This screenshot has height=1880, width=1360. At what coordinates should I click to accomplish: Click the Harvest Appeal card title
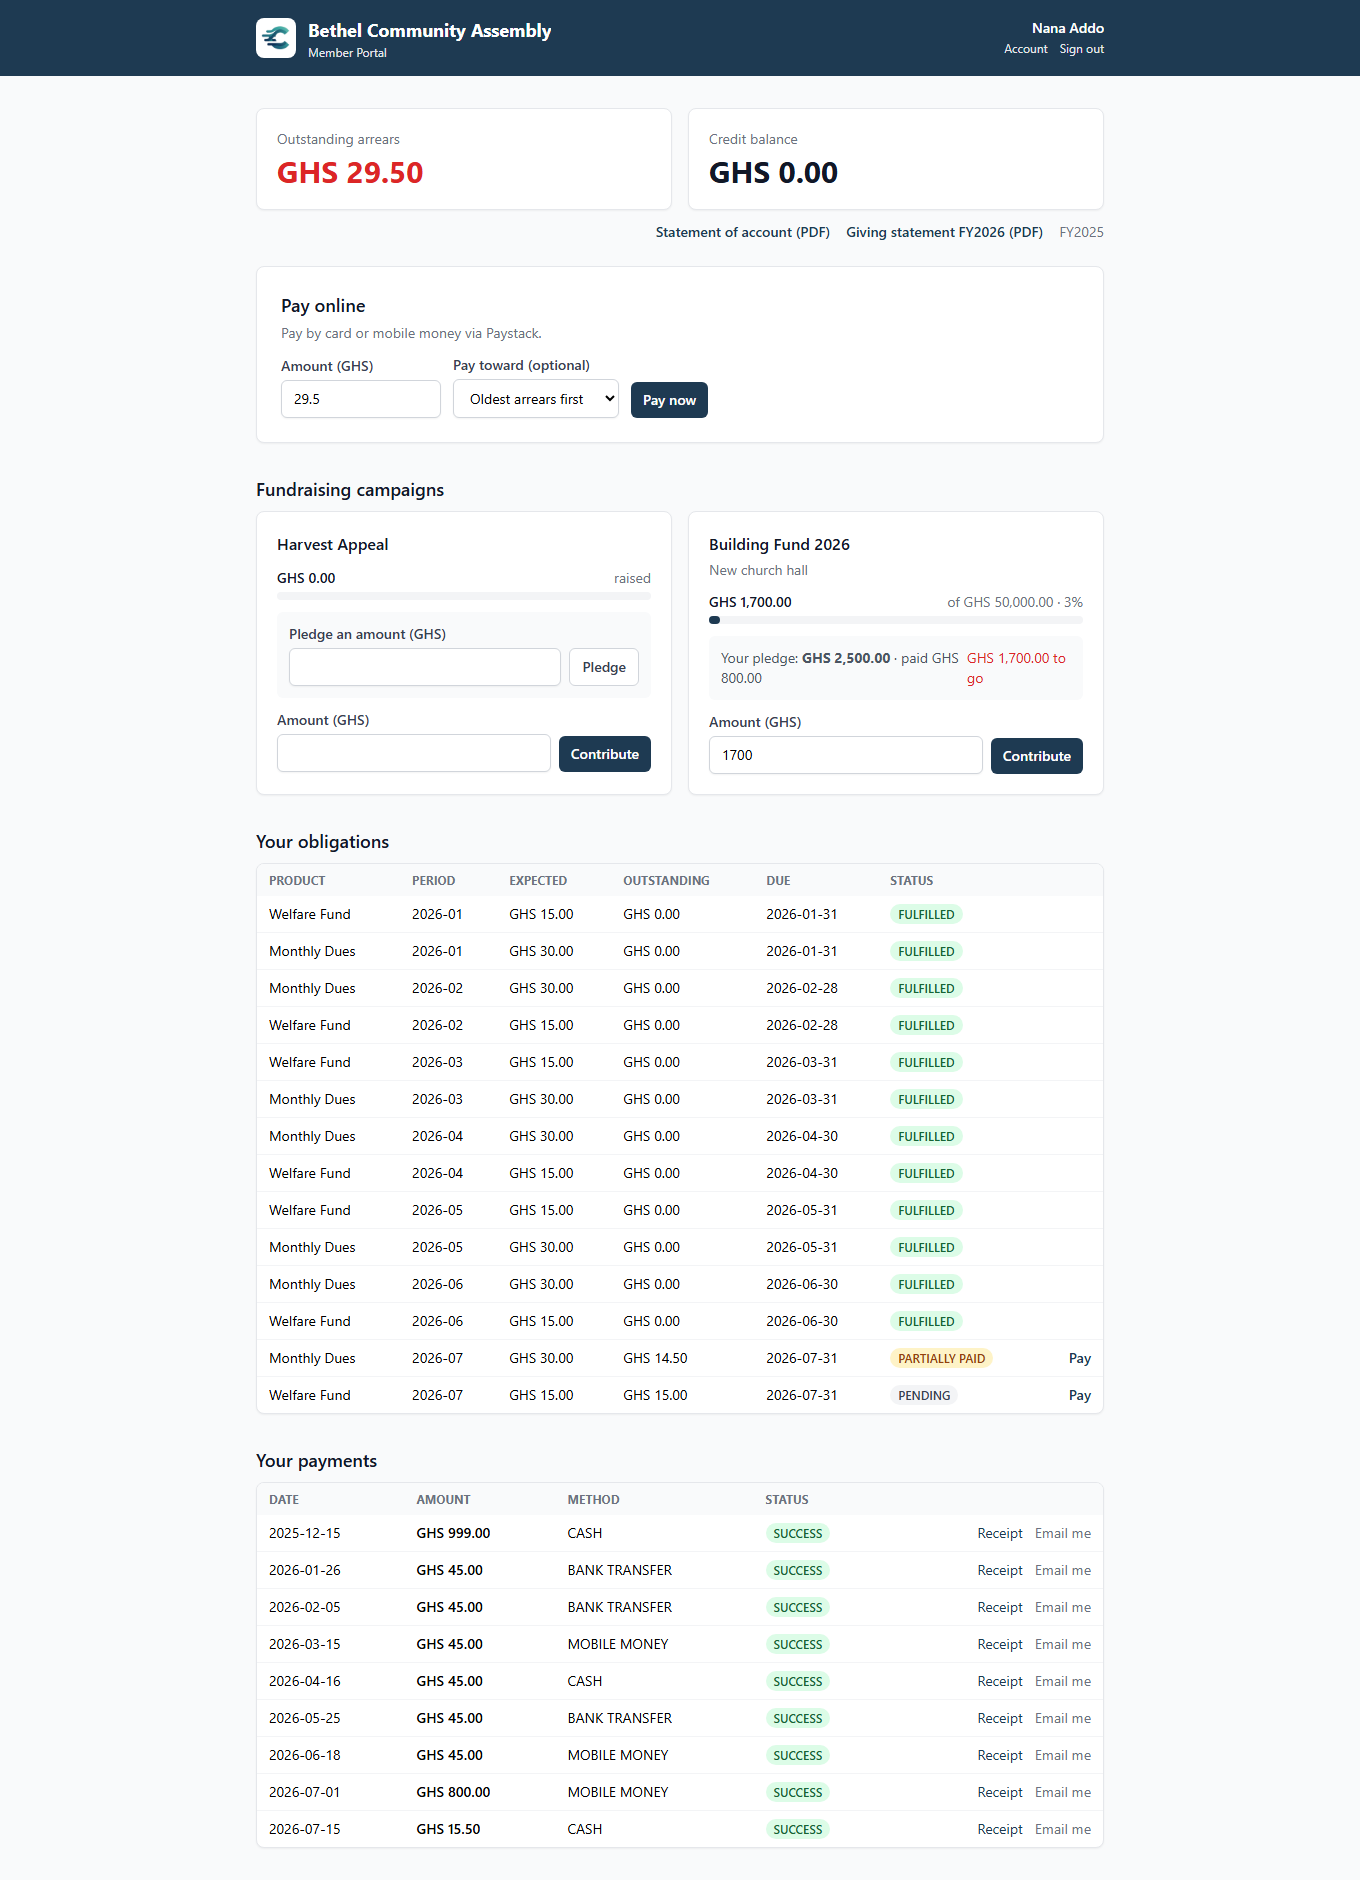[332, 545]
